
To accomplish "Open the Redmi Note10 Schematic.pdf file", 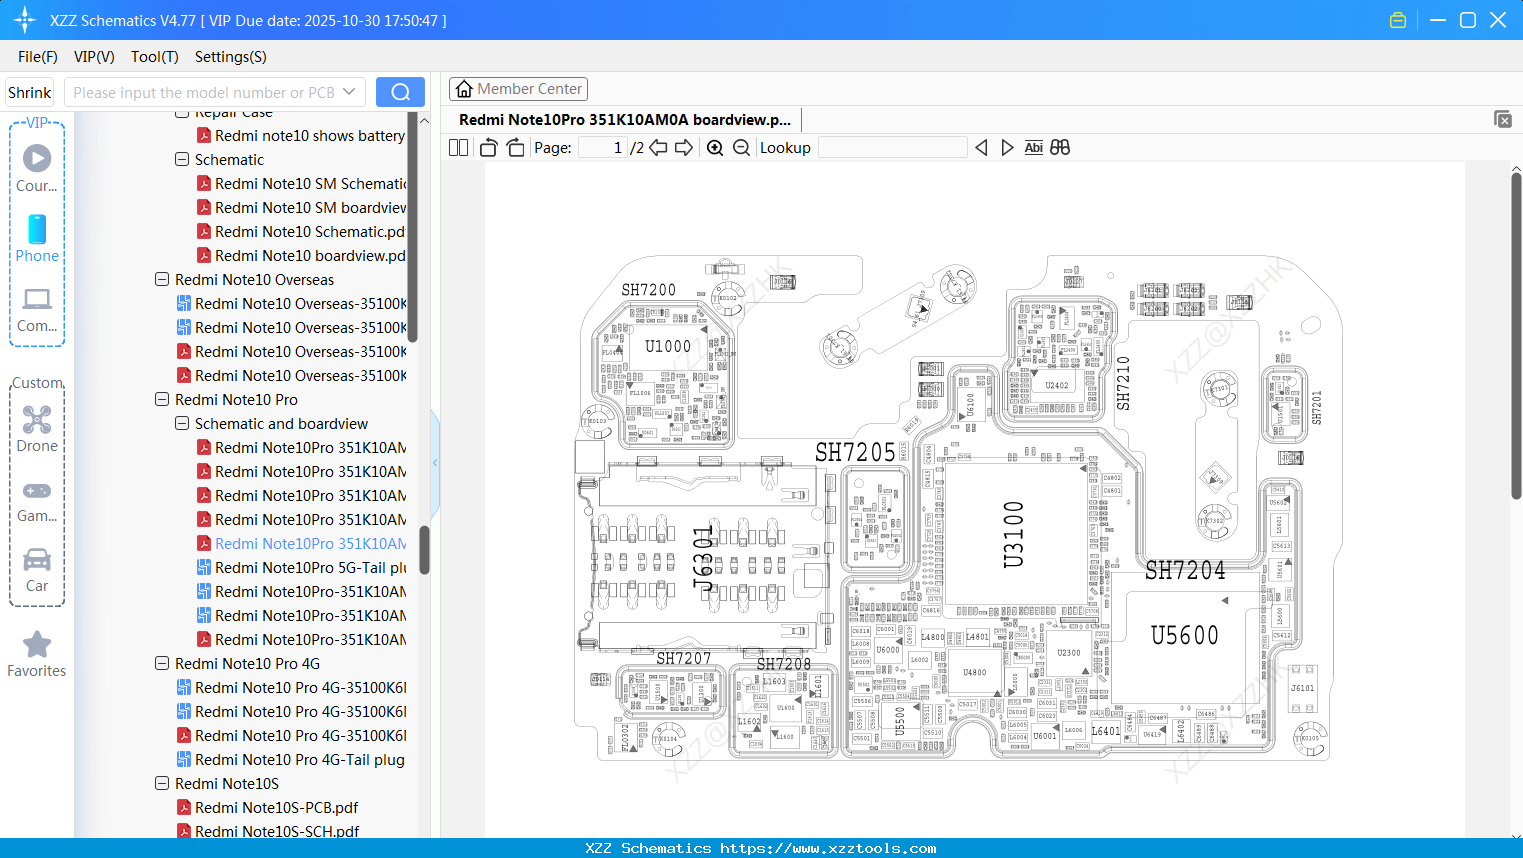I will coord(310,232).
